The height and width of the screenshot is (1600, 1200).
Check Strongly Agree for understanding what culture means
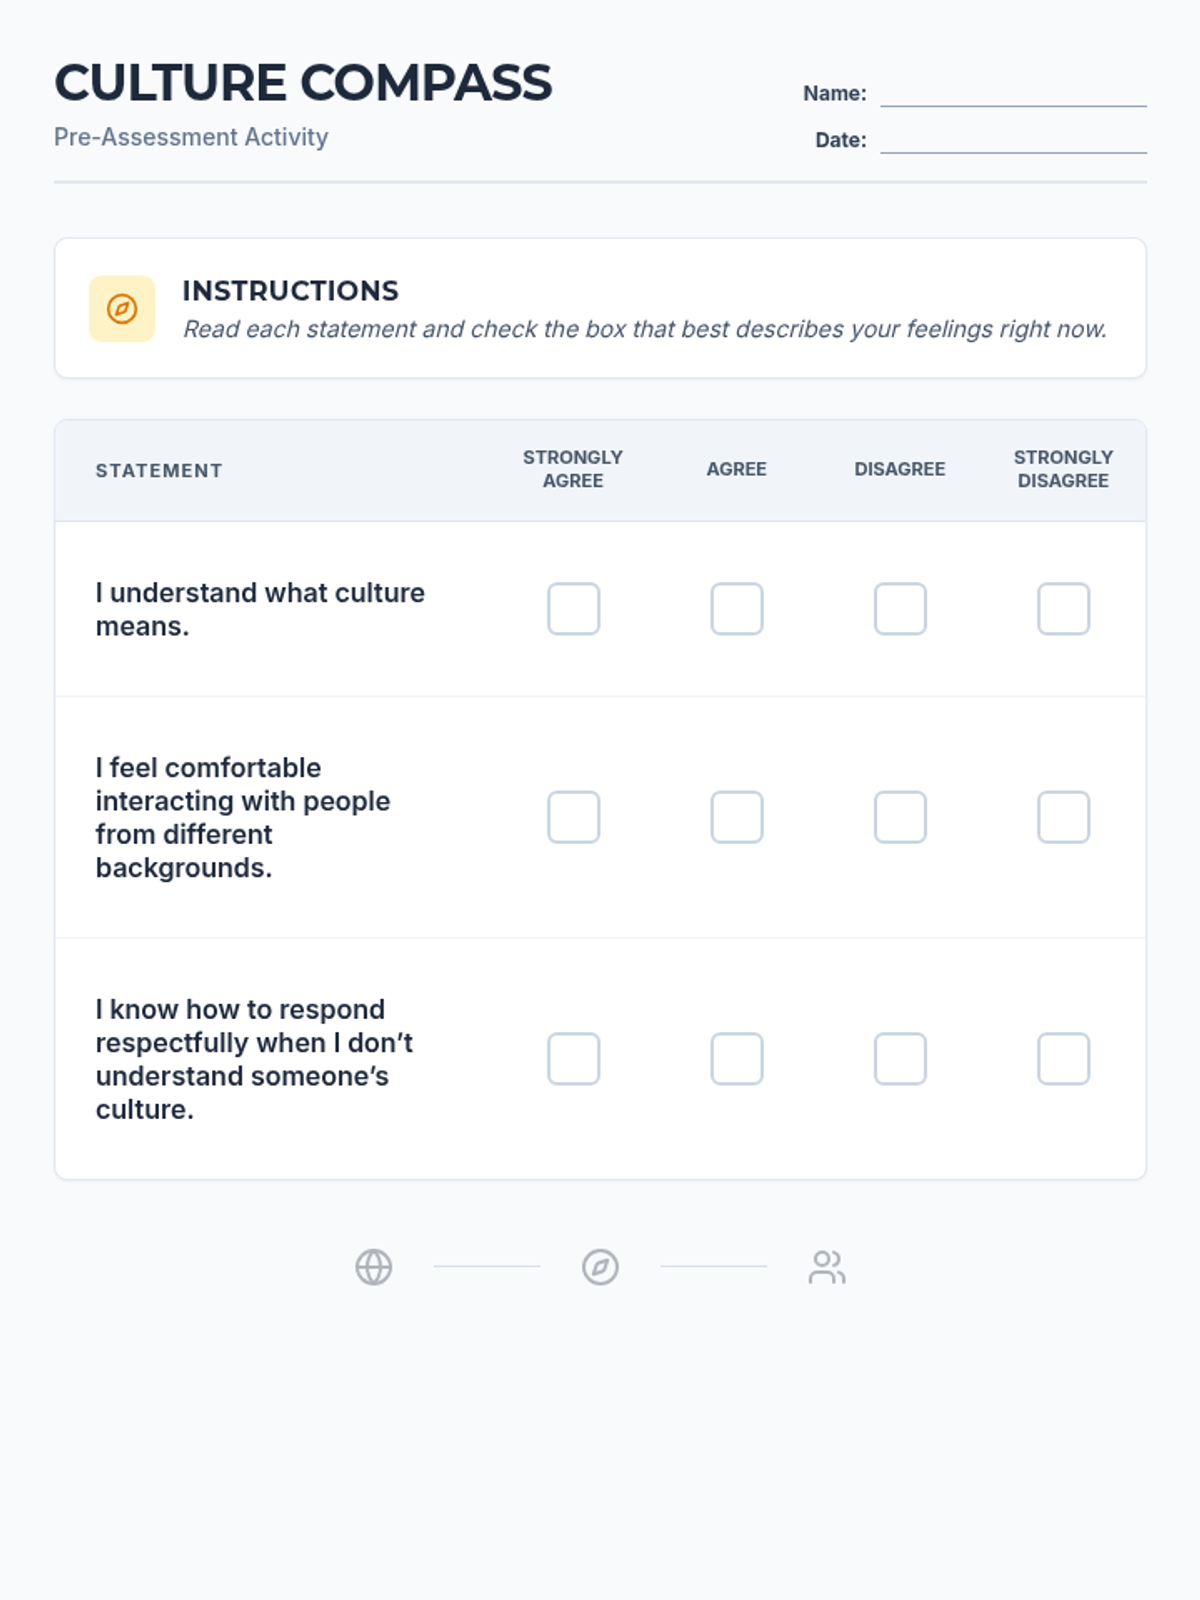click(574, 609)
